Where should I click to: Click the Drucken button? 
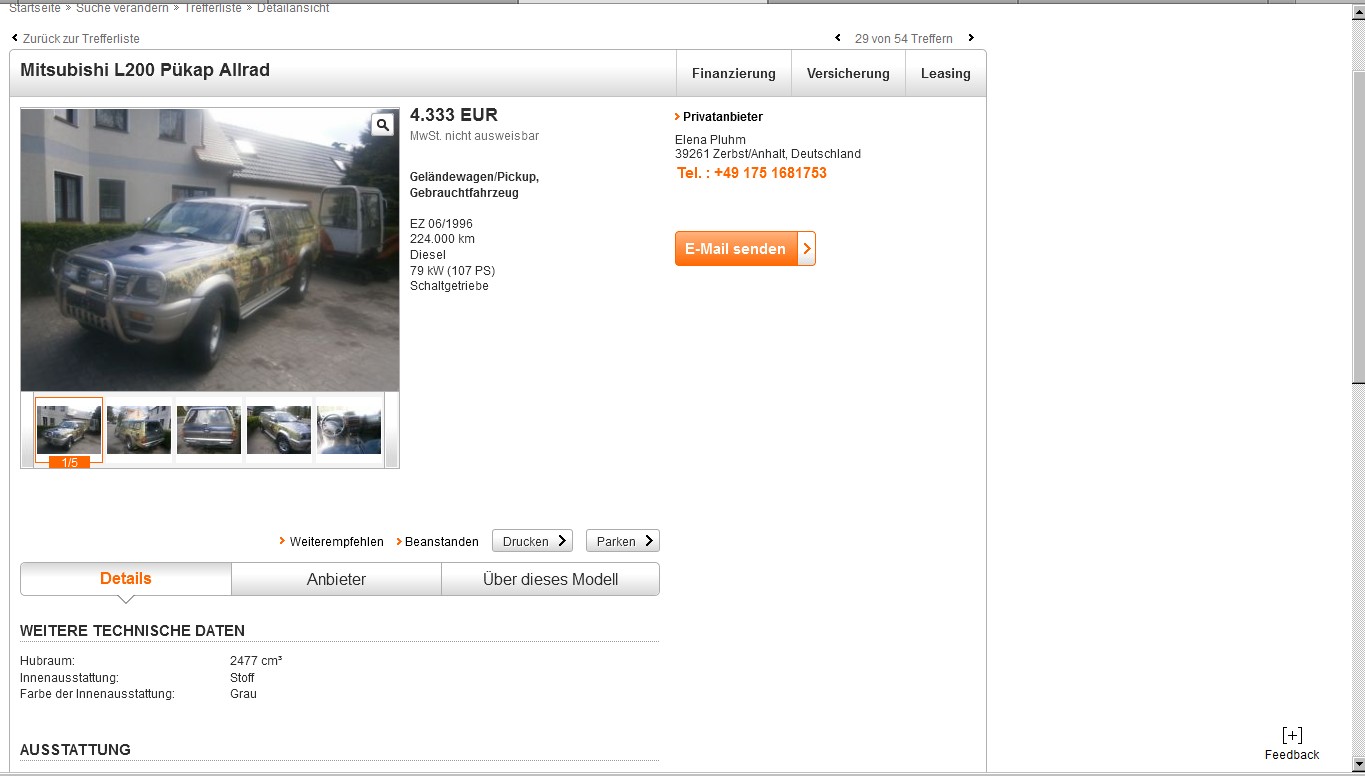click(532, 541)
